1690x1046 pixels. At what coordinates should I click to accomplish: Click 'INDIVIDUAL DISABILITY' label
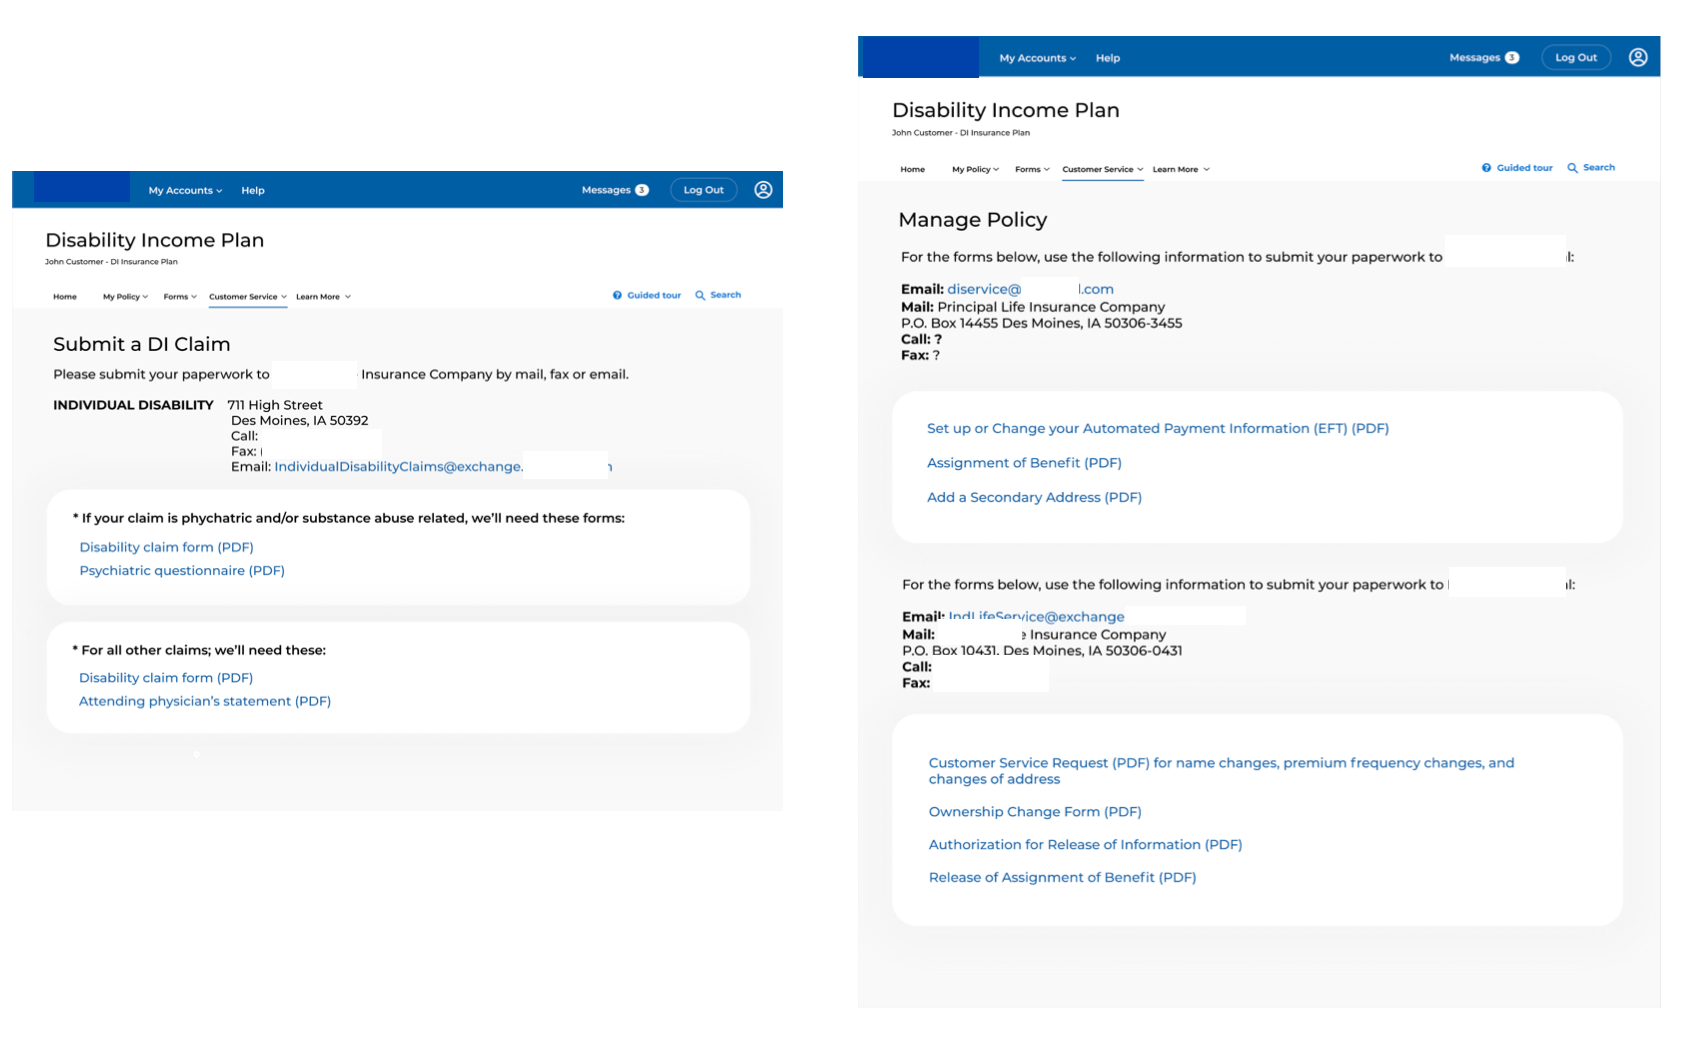pos(133,405)
